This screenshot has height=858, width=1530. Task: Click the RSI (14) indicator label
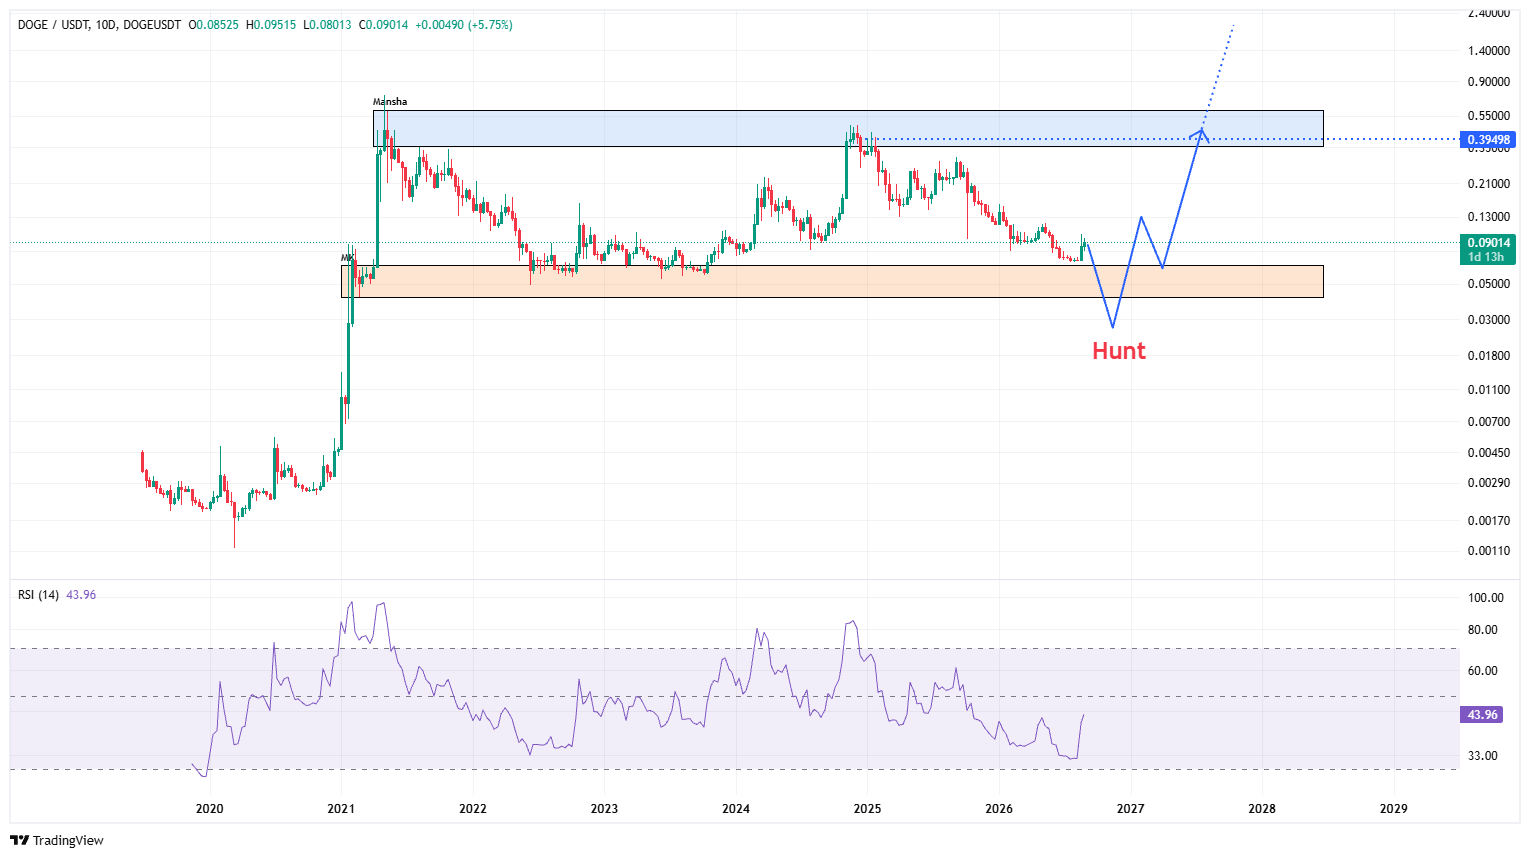coord(39,595)
